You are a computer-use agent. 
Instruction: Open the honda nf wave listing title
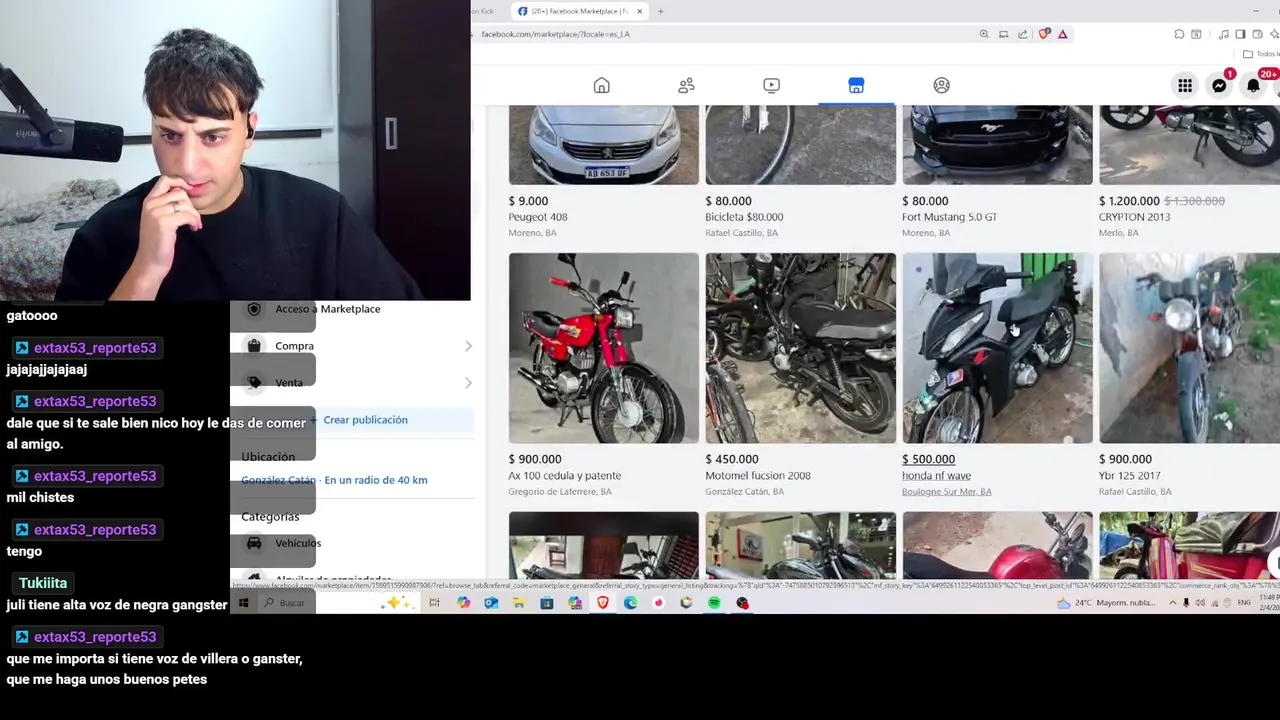[936, 476]
